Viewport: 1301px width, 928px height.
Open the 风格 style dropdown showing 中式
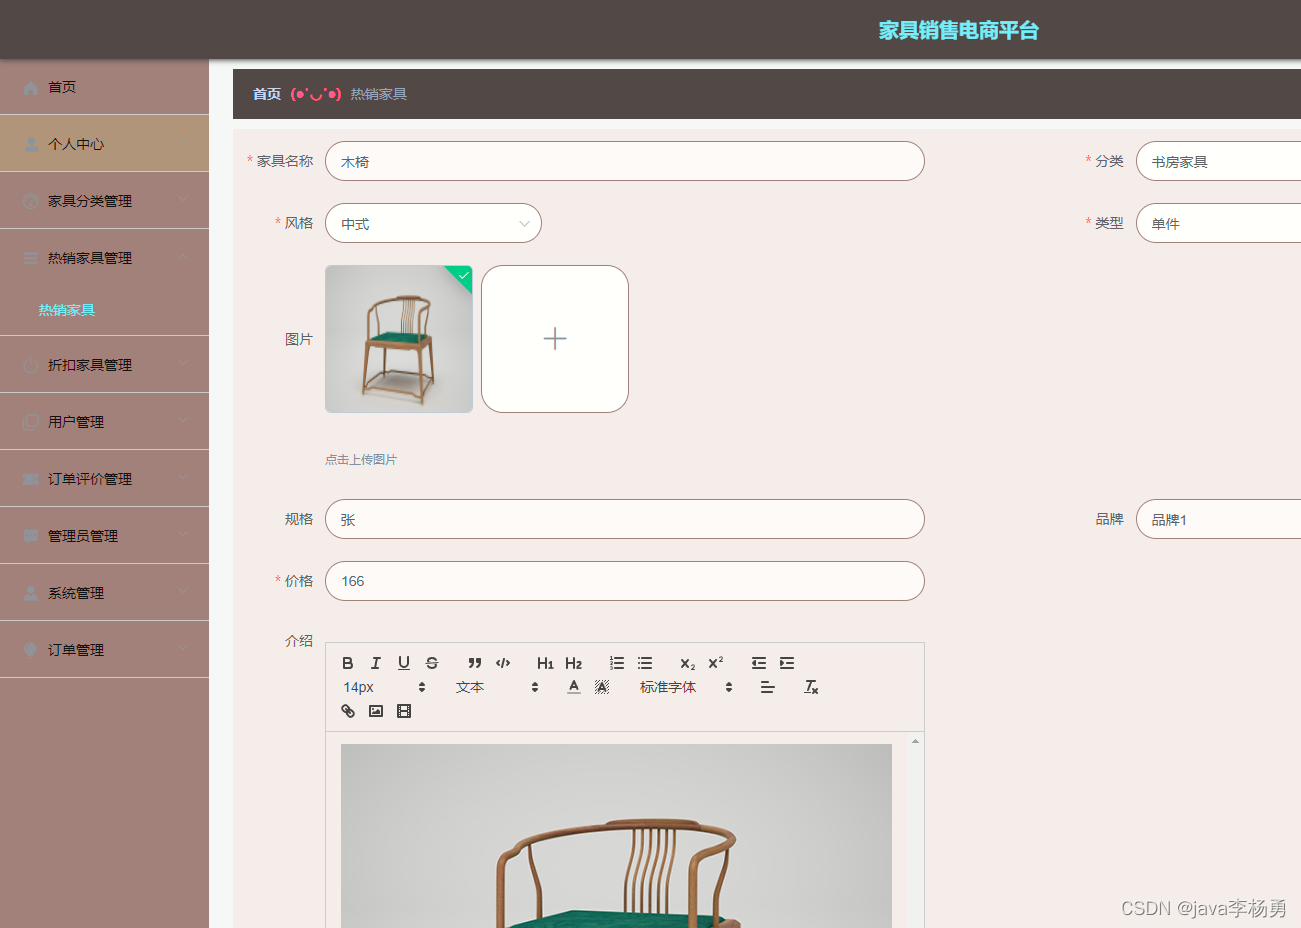point(433,223)
